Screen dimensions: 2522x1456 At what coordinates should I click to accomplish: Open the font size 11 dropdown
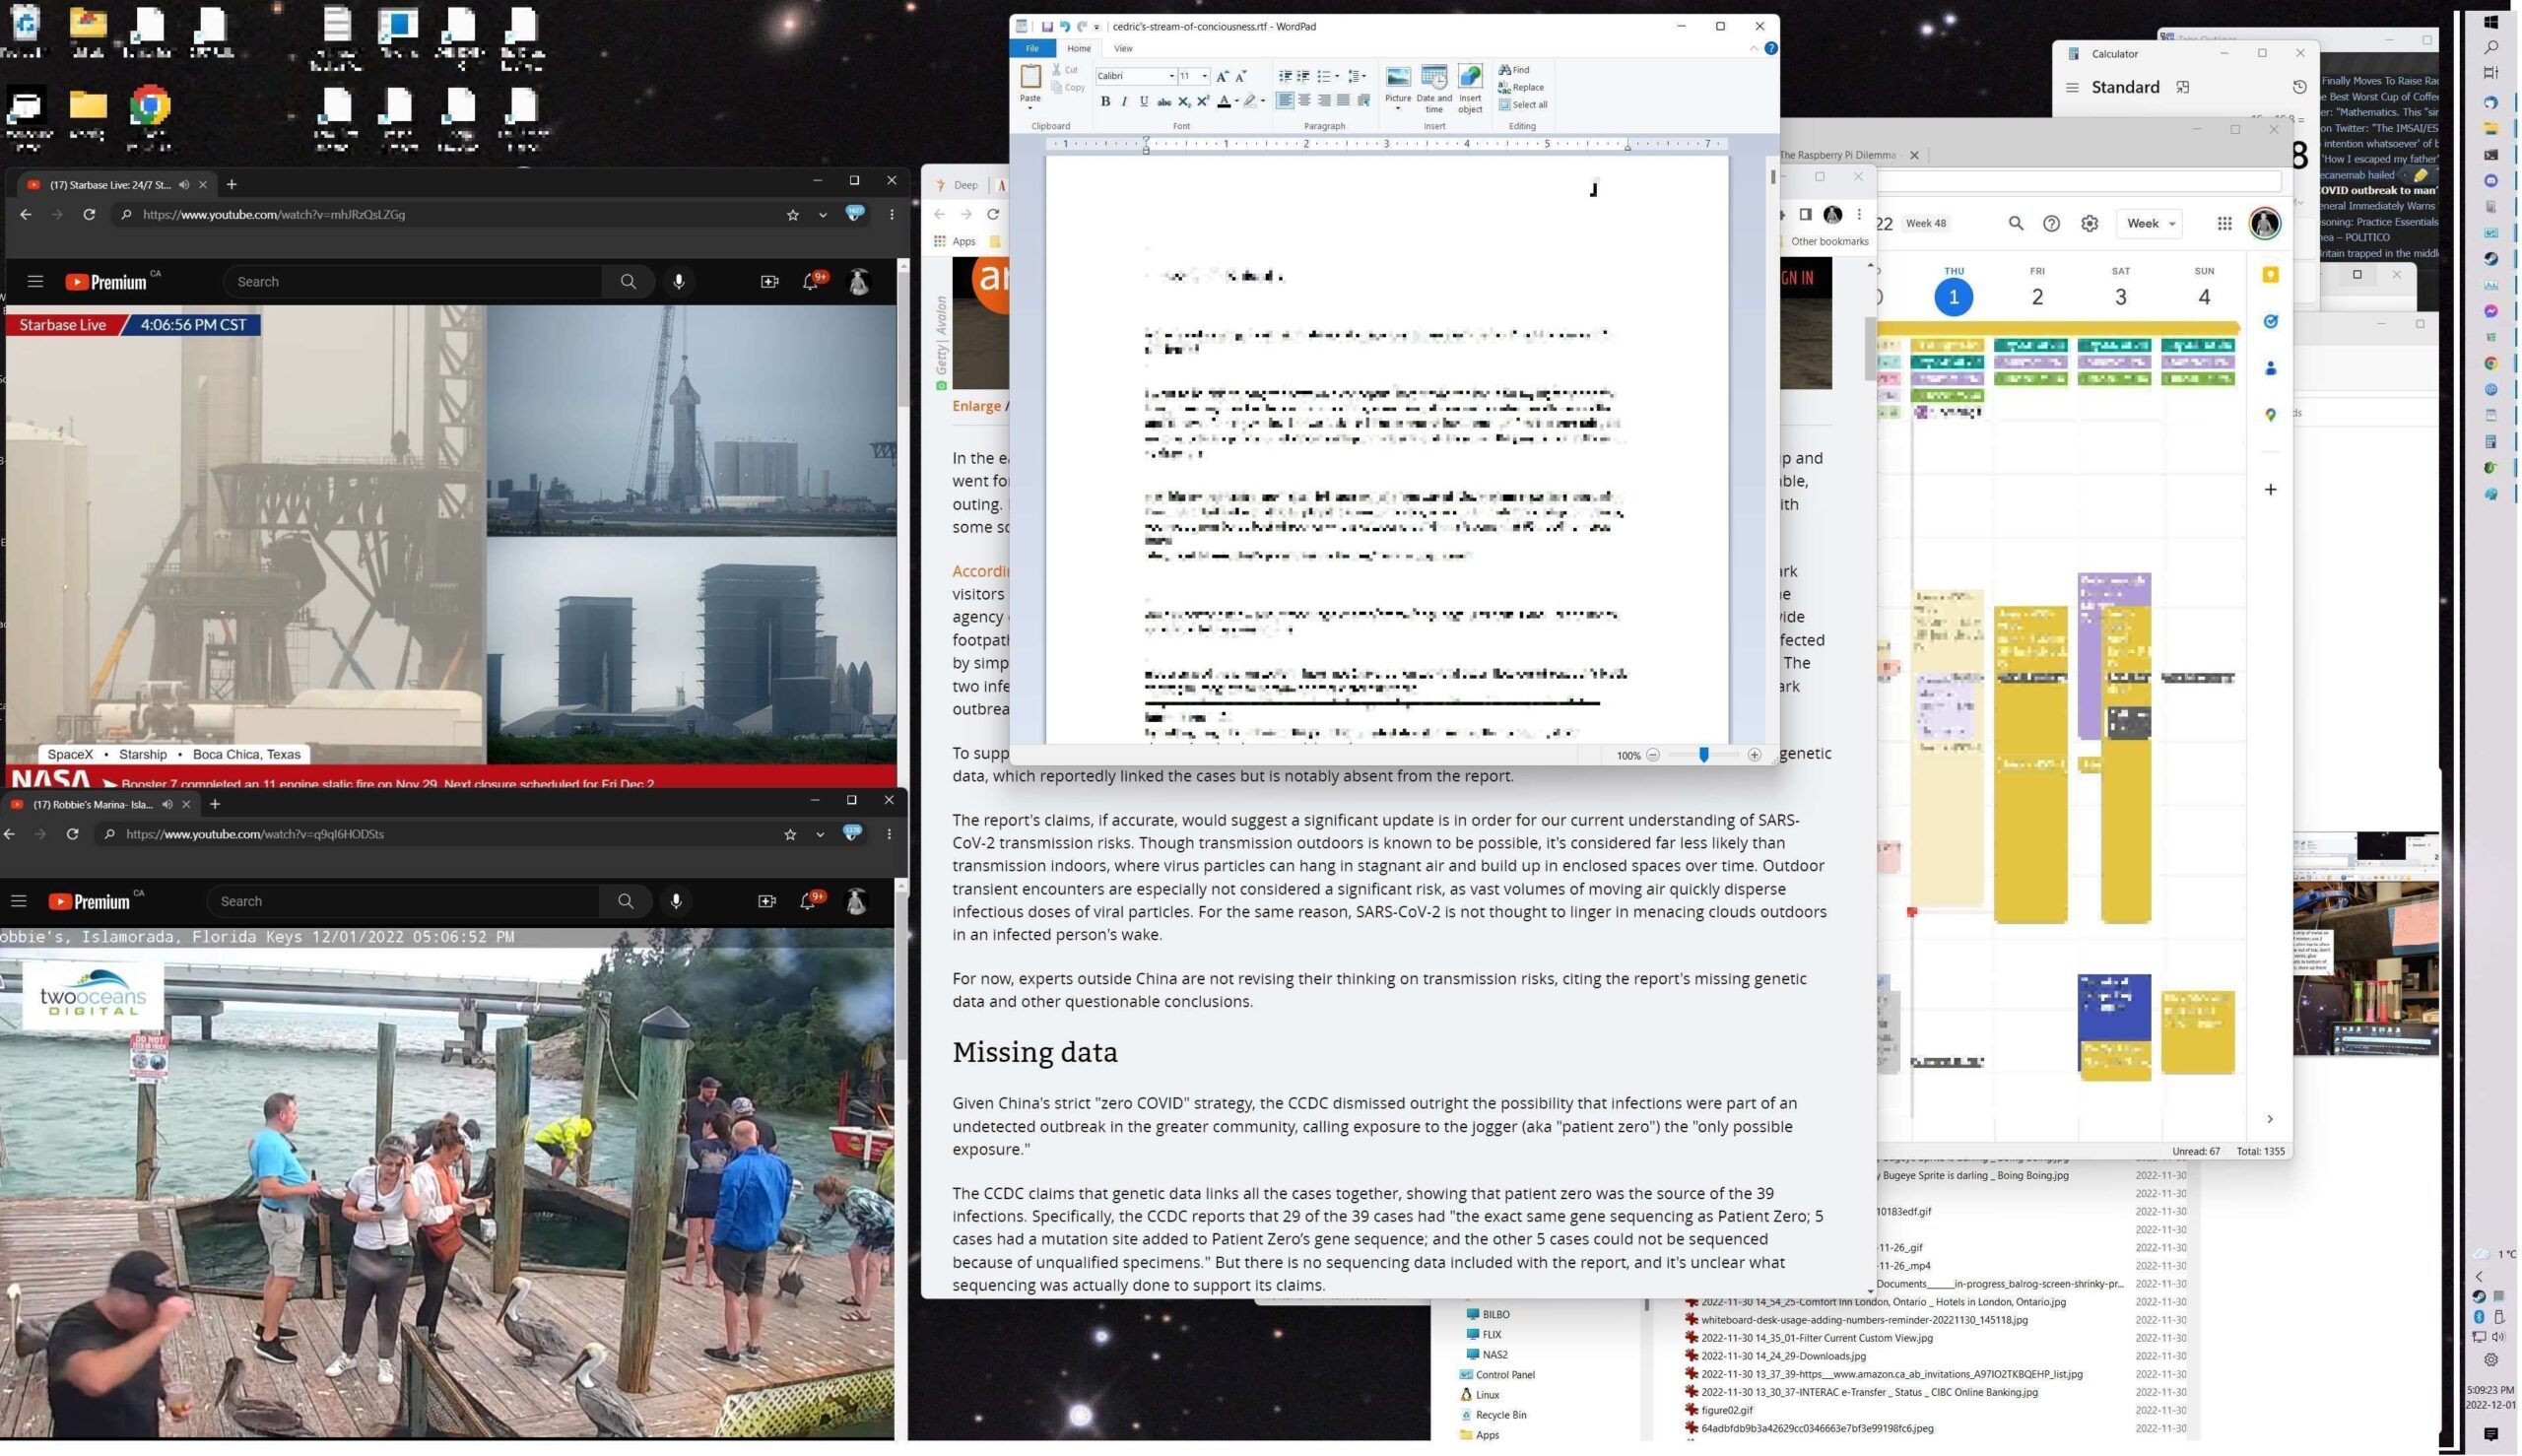[1205, 76]
